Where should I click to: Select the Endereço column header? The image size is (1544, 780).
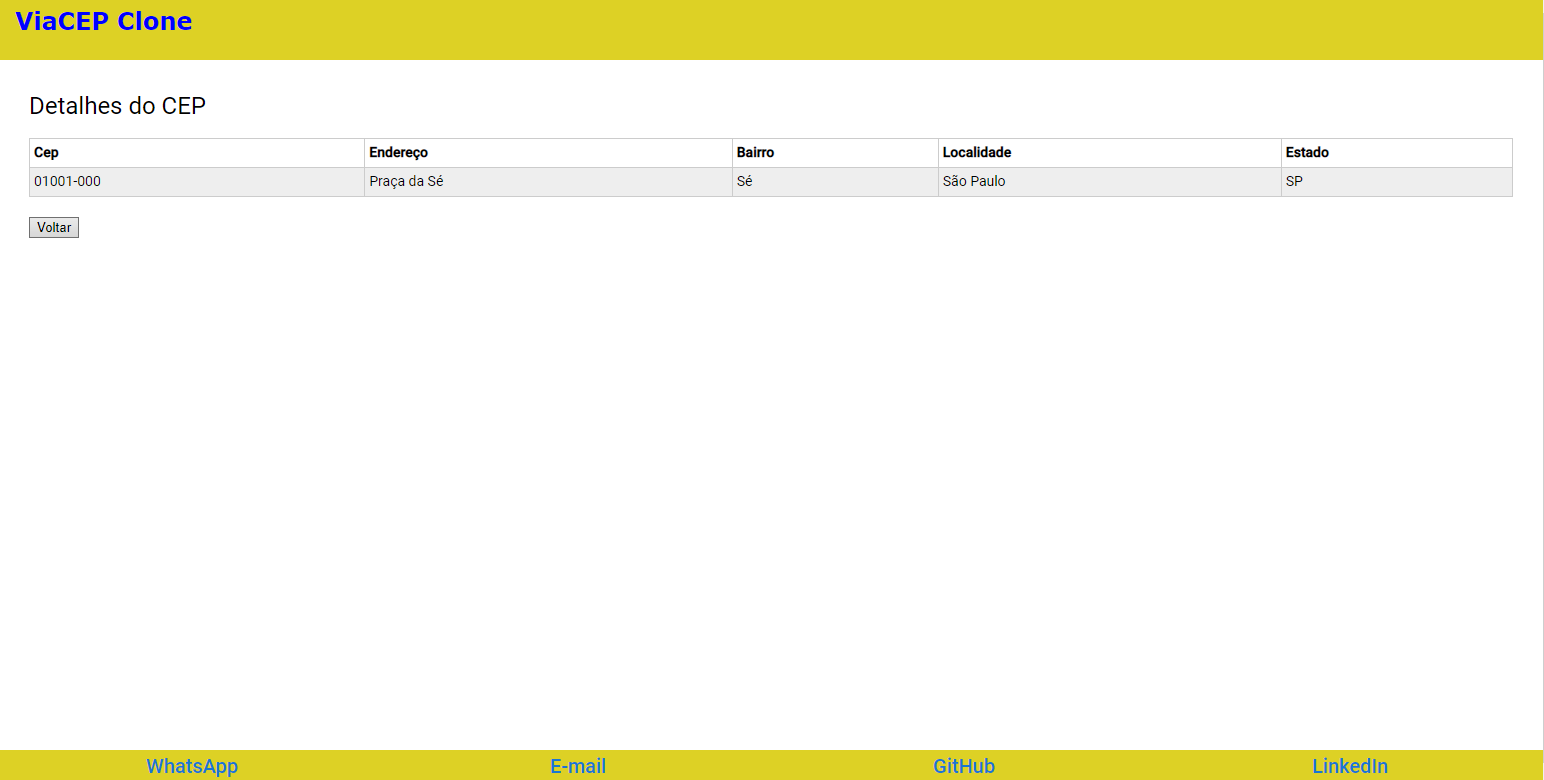399,152
